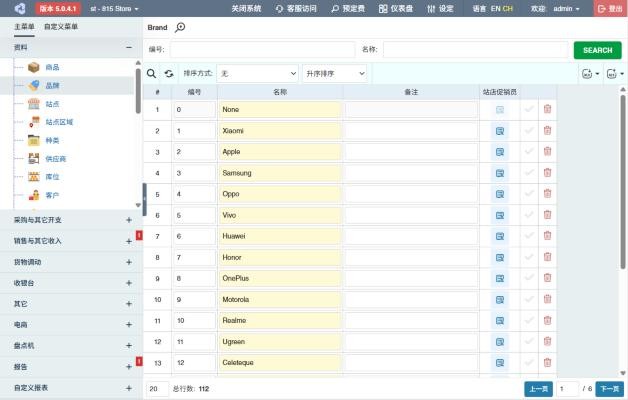Open the second import file icon menu
628x400 pixels.
pyautogui.click(x=615, y=74)
